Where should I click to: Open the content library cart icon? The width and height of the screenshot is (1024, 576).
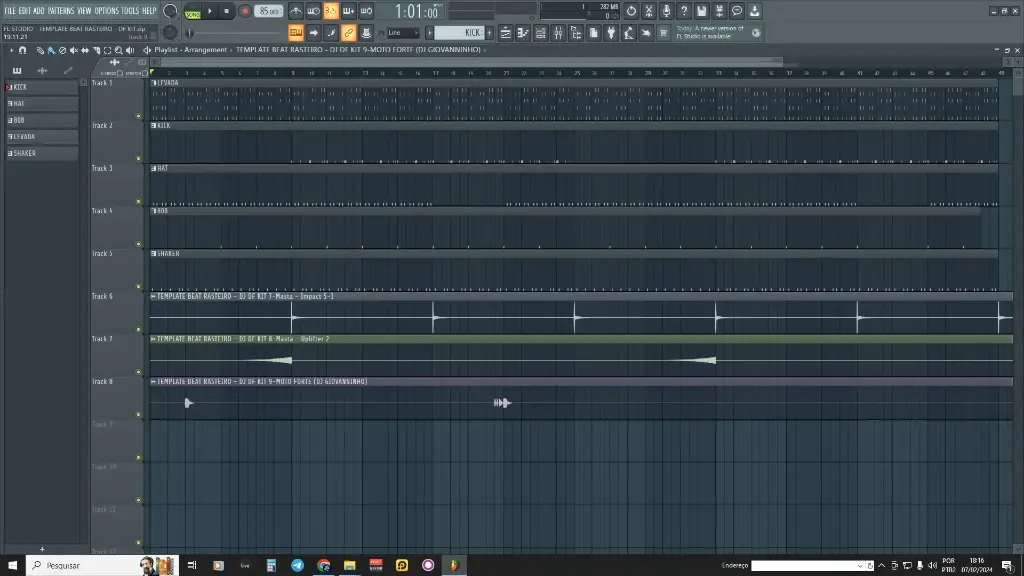(x=664, y=33)
